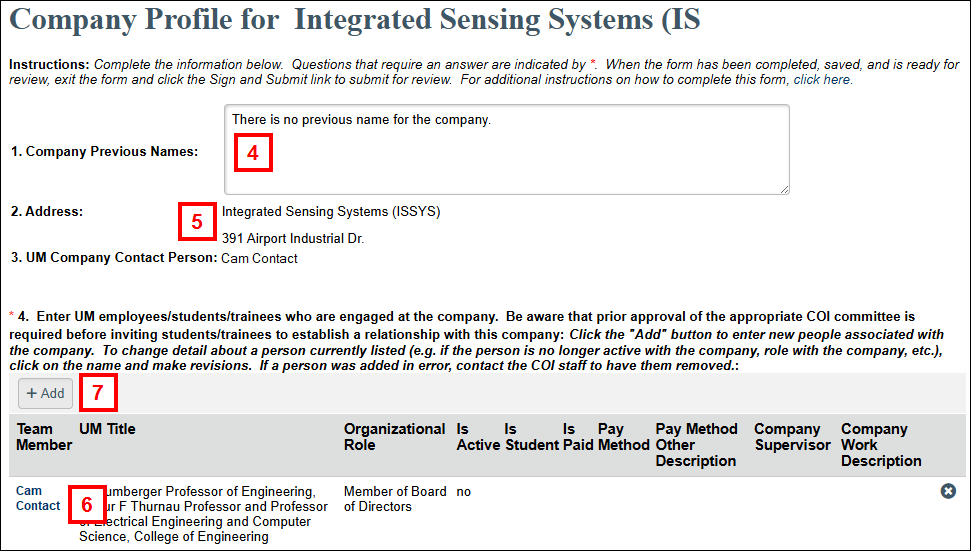Click the Pay Method column header

624,437
